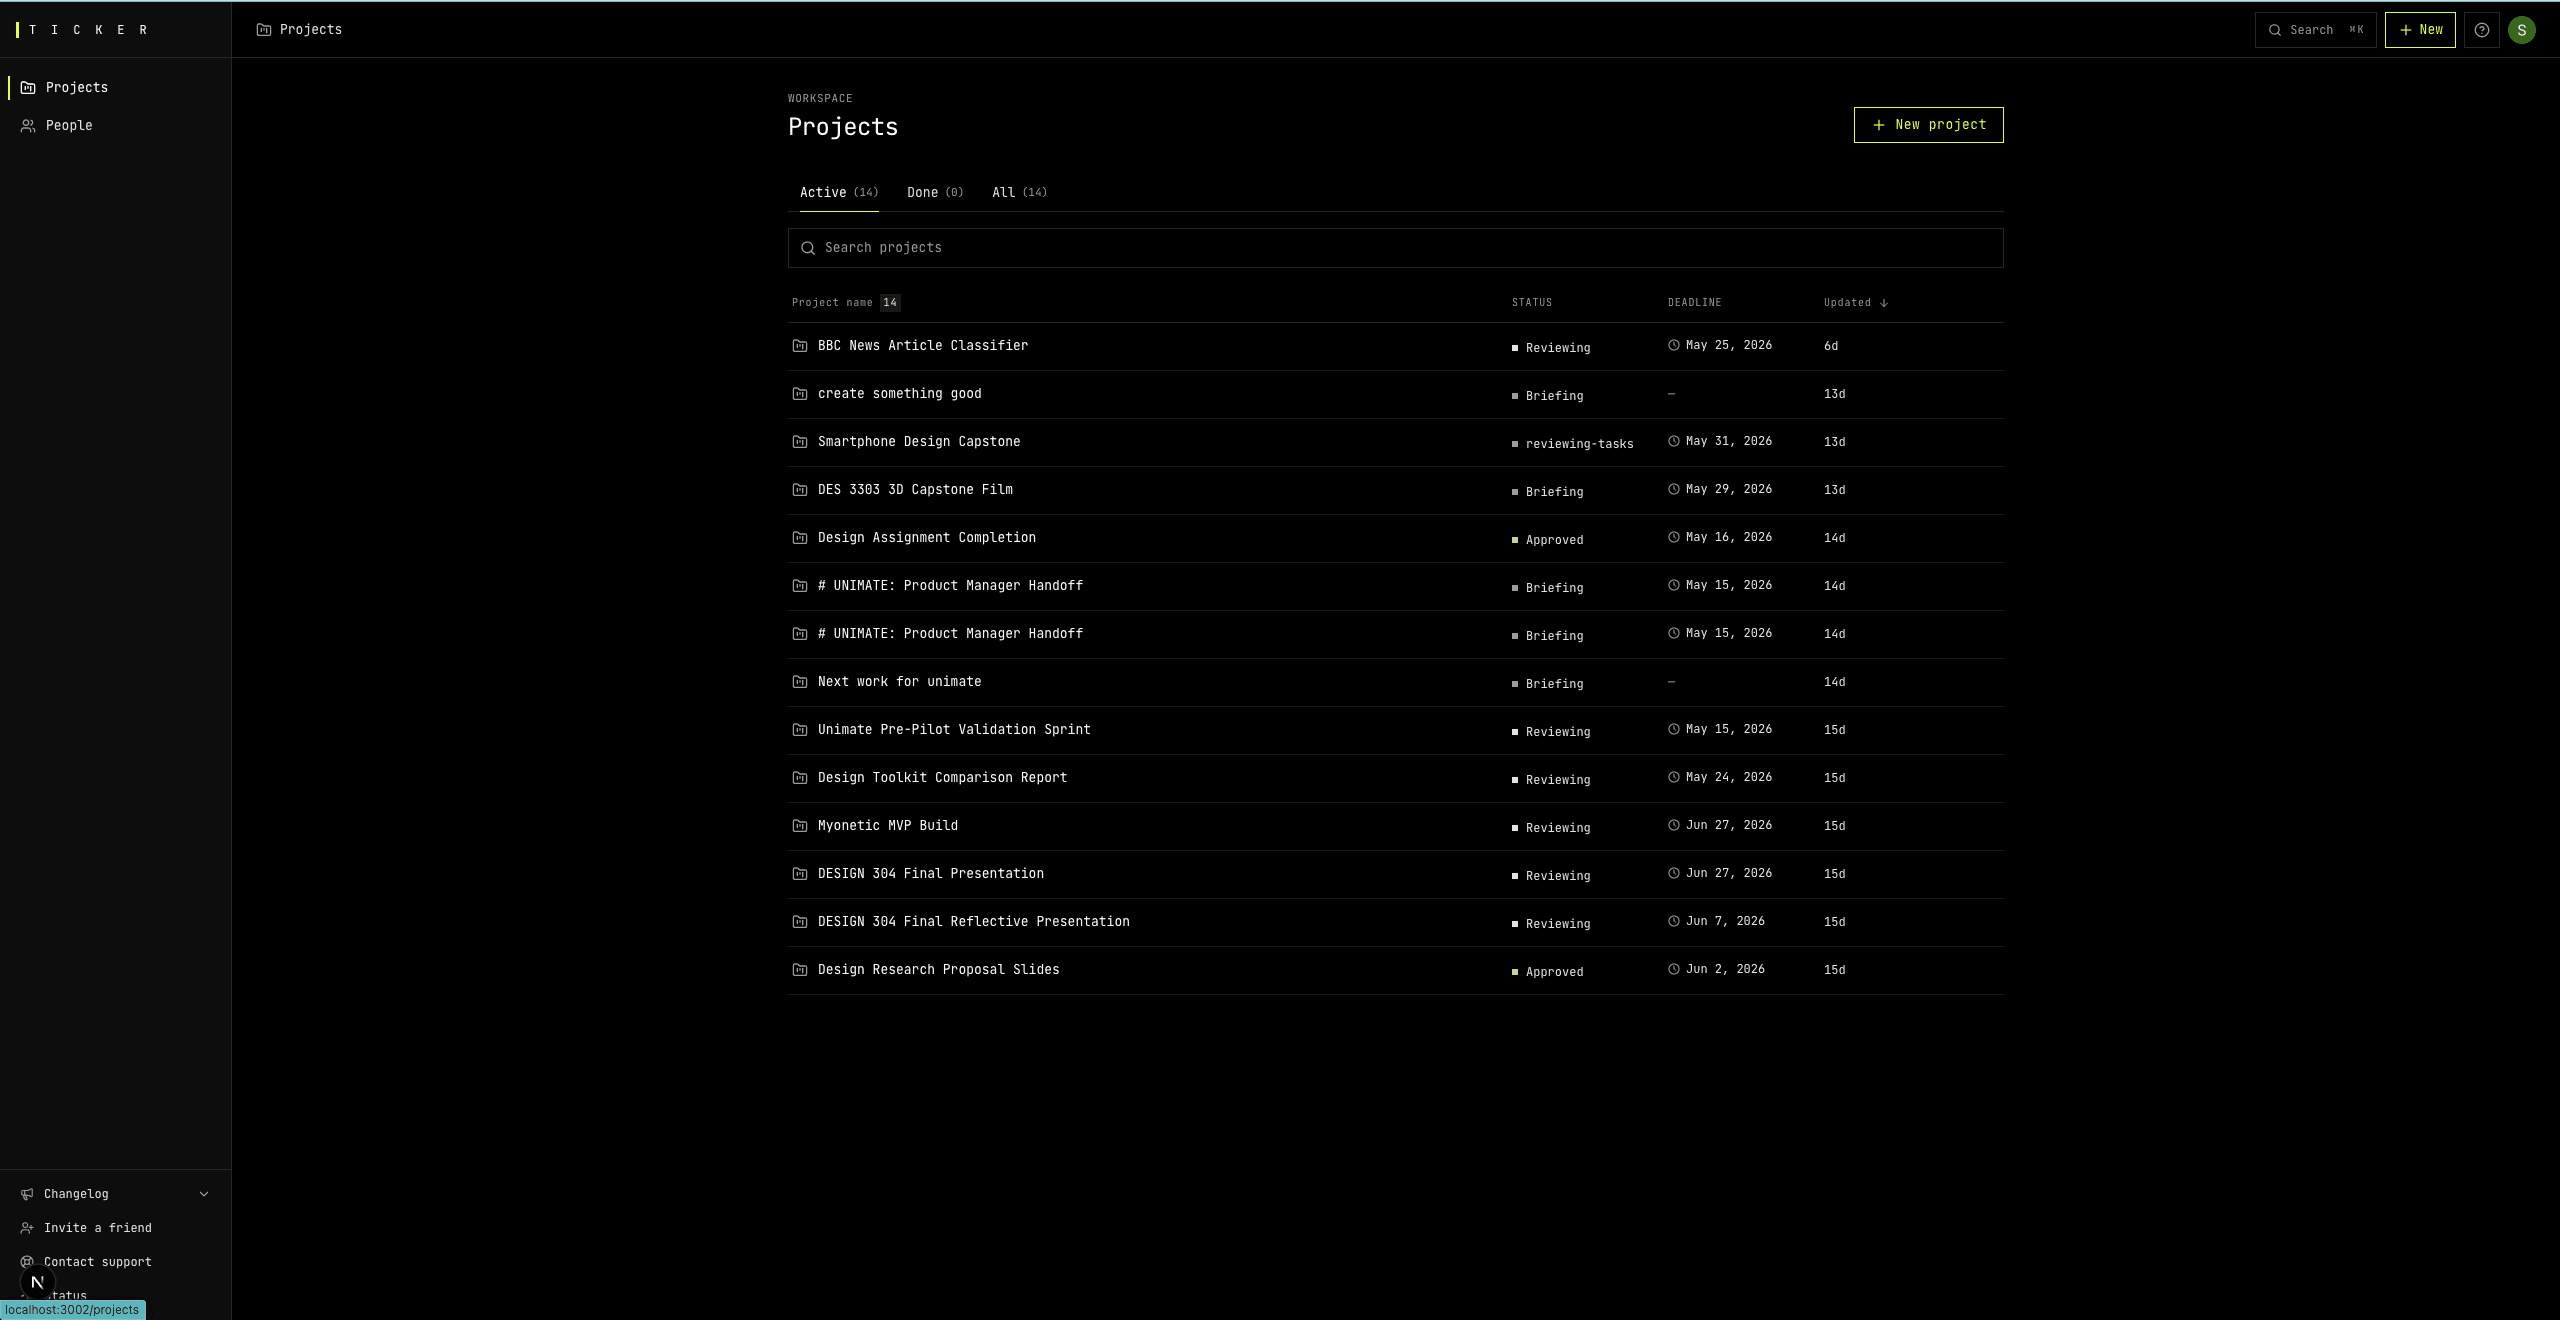Click the breadcrumb Projects folder icon

[264, 30]
